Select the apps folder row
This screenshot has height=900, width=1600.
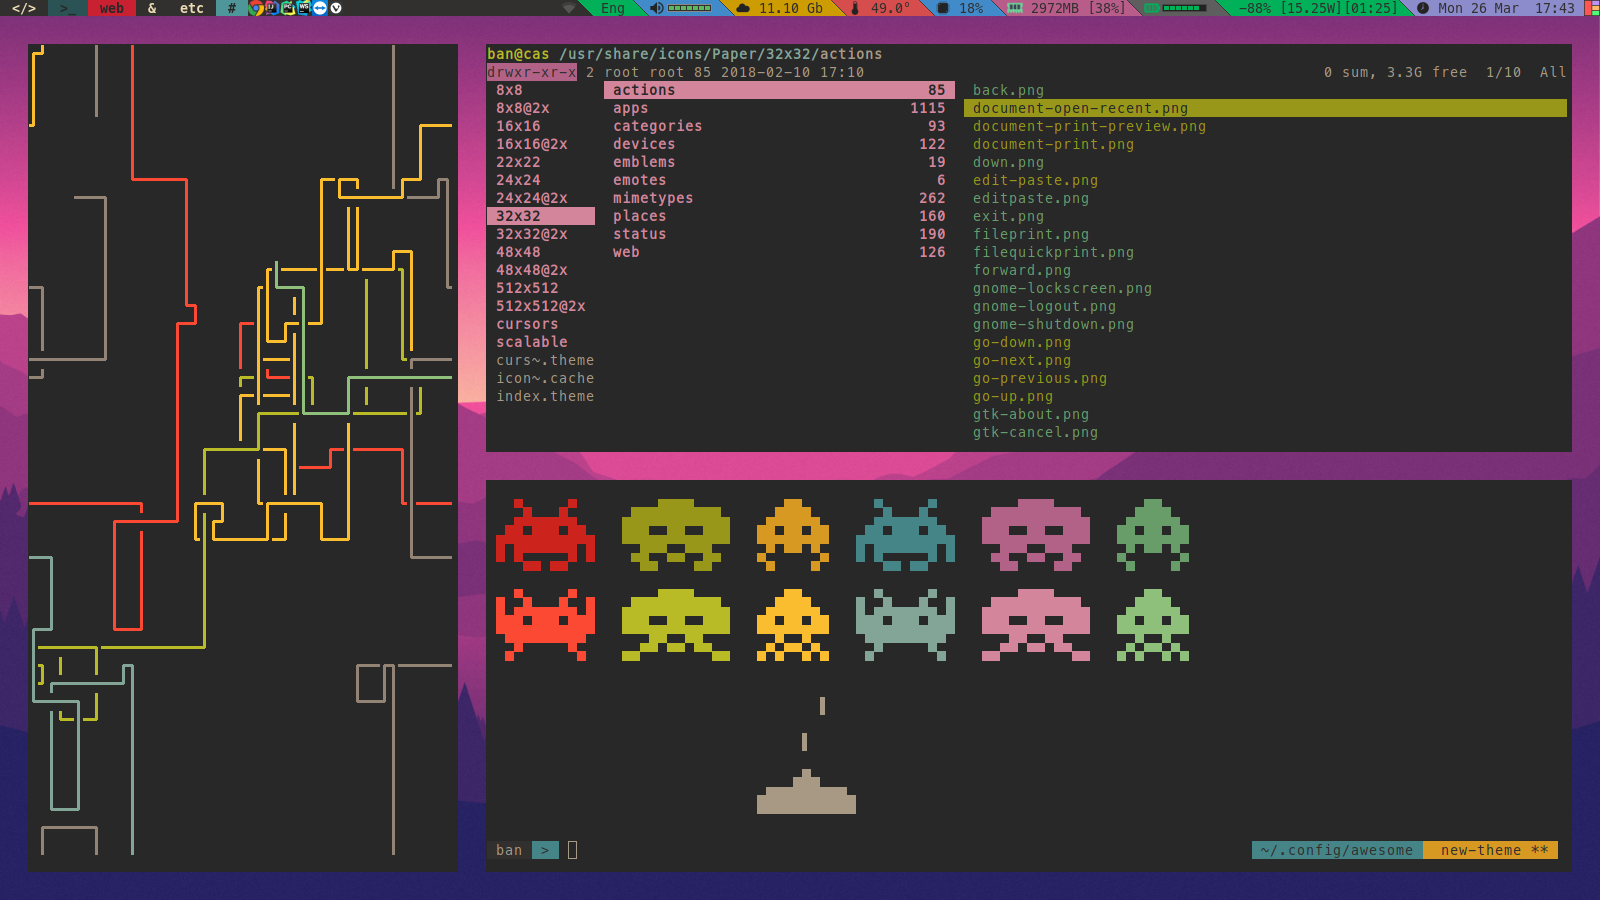779,108
